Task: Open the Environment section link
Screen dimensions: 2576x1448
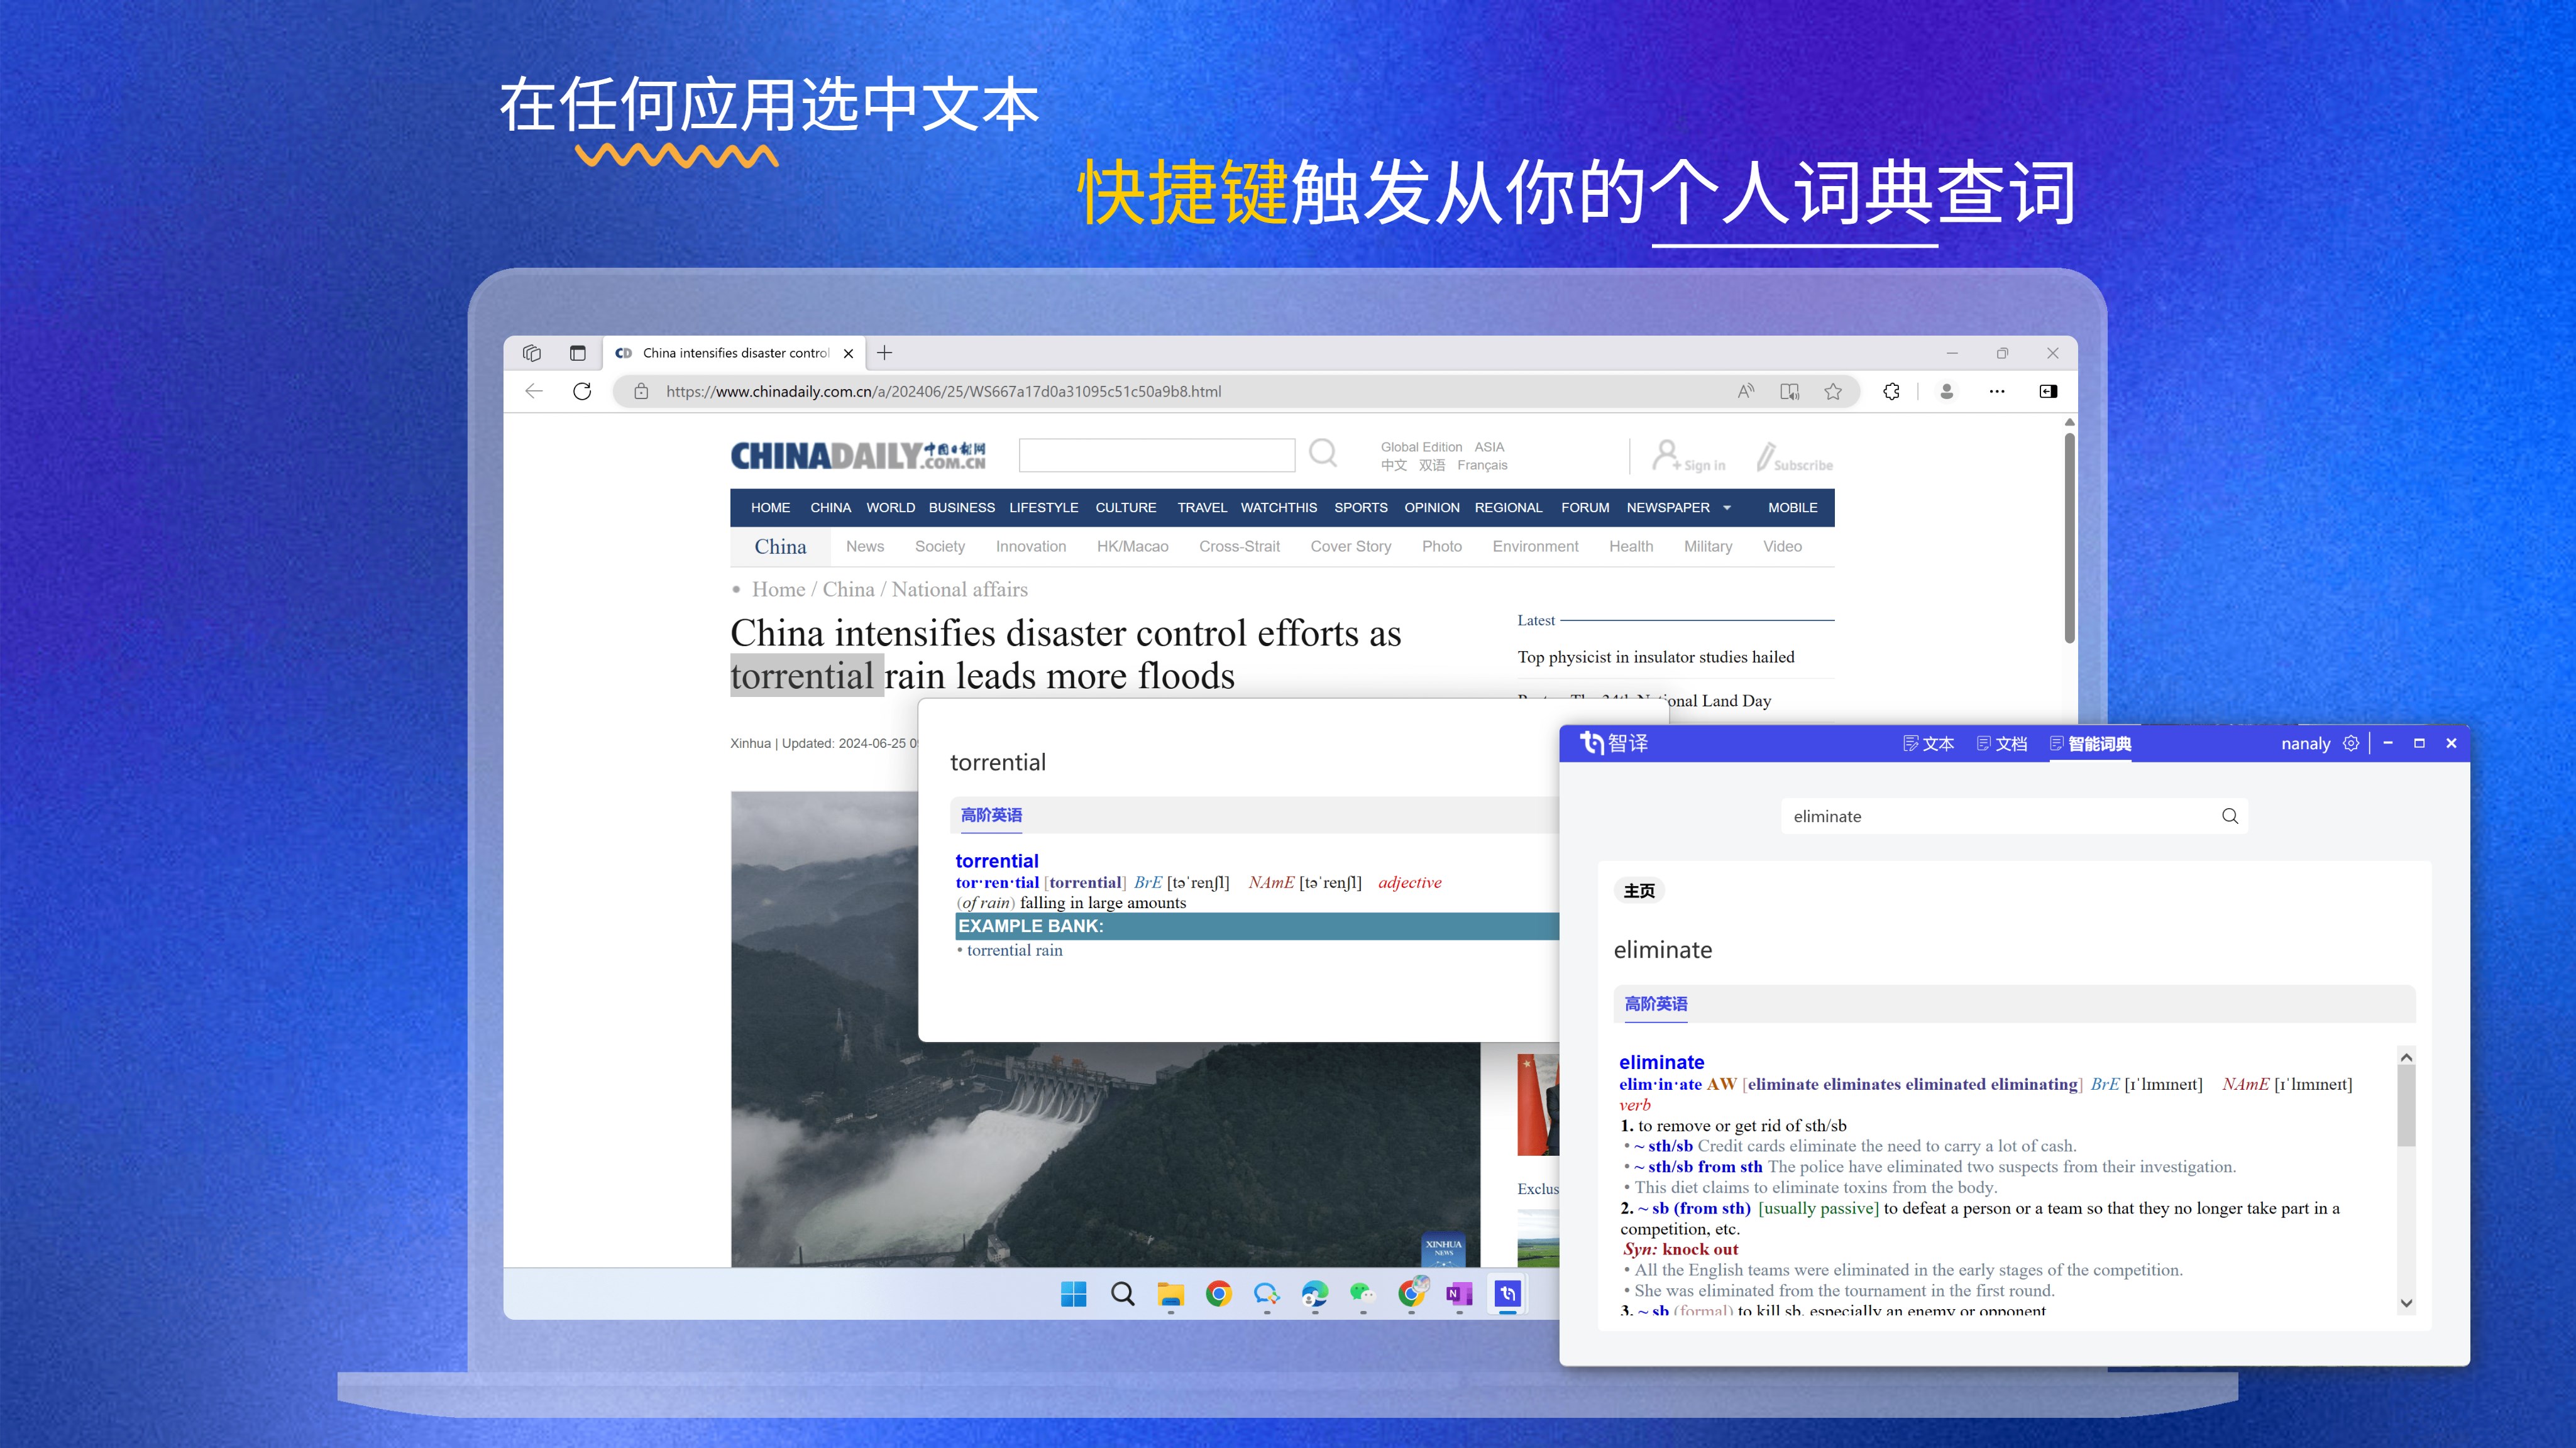Action: click(1535, 546)
